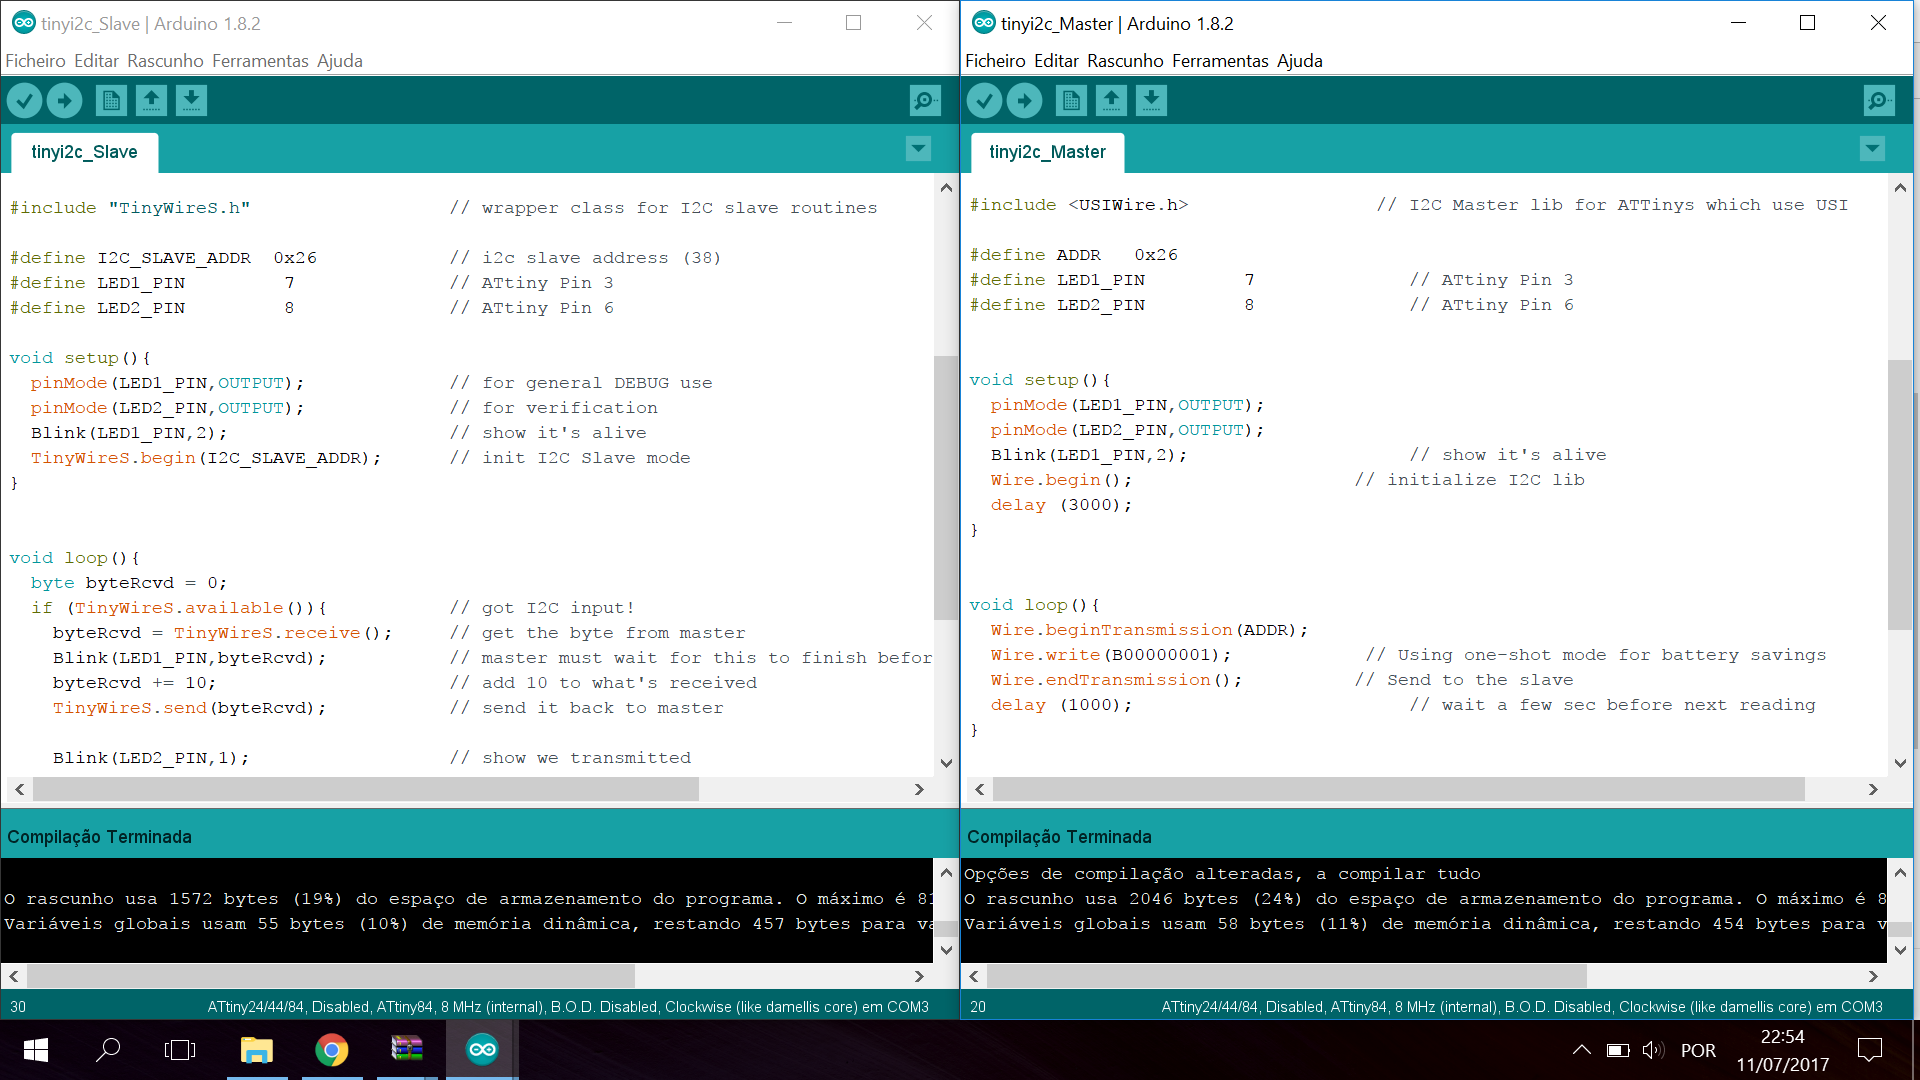Click scroll-down arrow of Slave editor
The image size is (1920, 1080).
[946, 763]
